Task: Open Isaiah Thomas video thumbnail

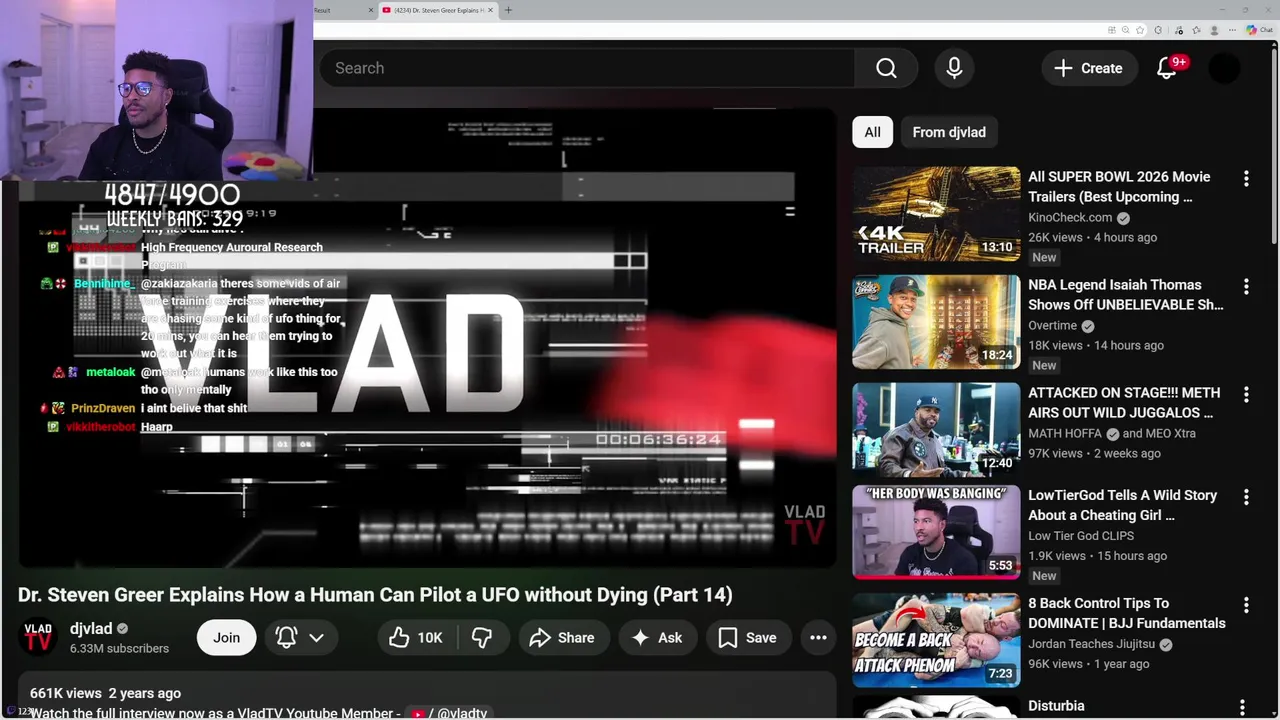Action: coord(936,321)
